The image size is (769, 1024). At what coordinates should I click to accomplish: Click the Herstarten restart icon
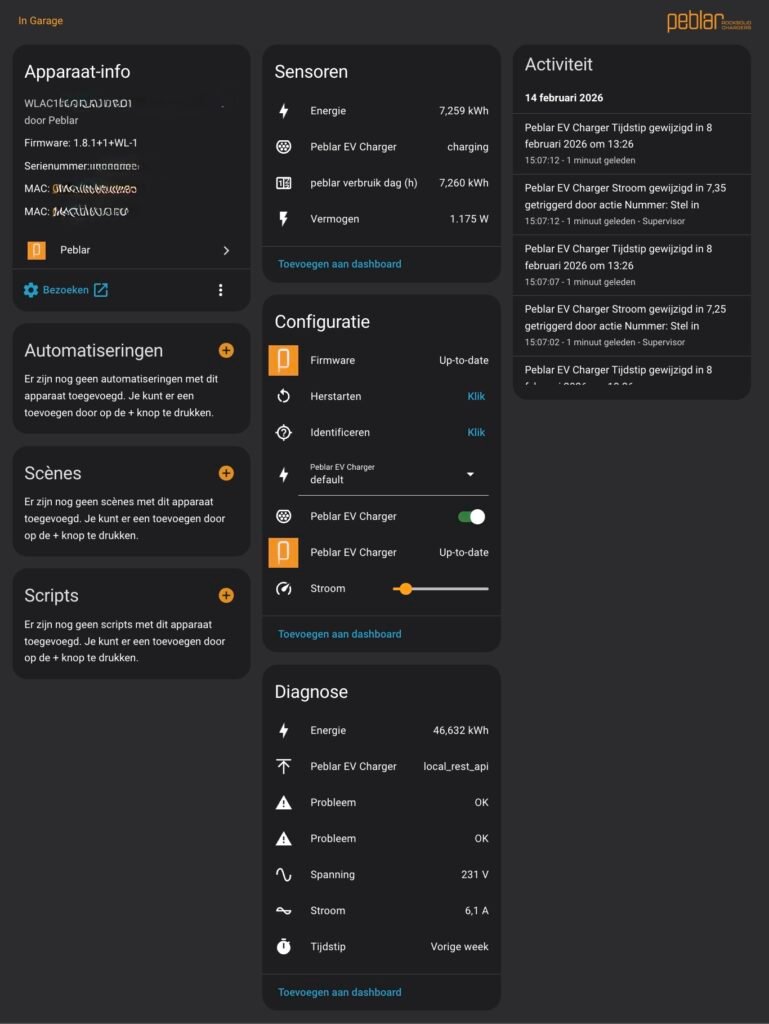[x=284, y=396]
